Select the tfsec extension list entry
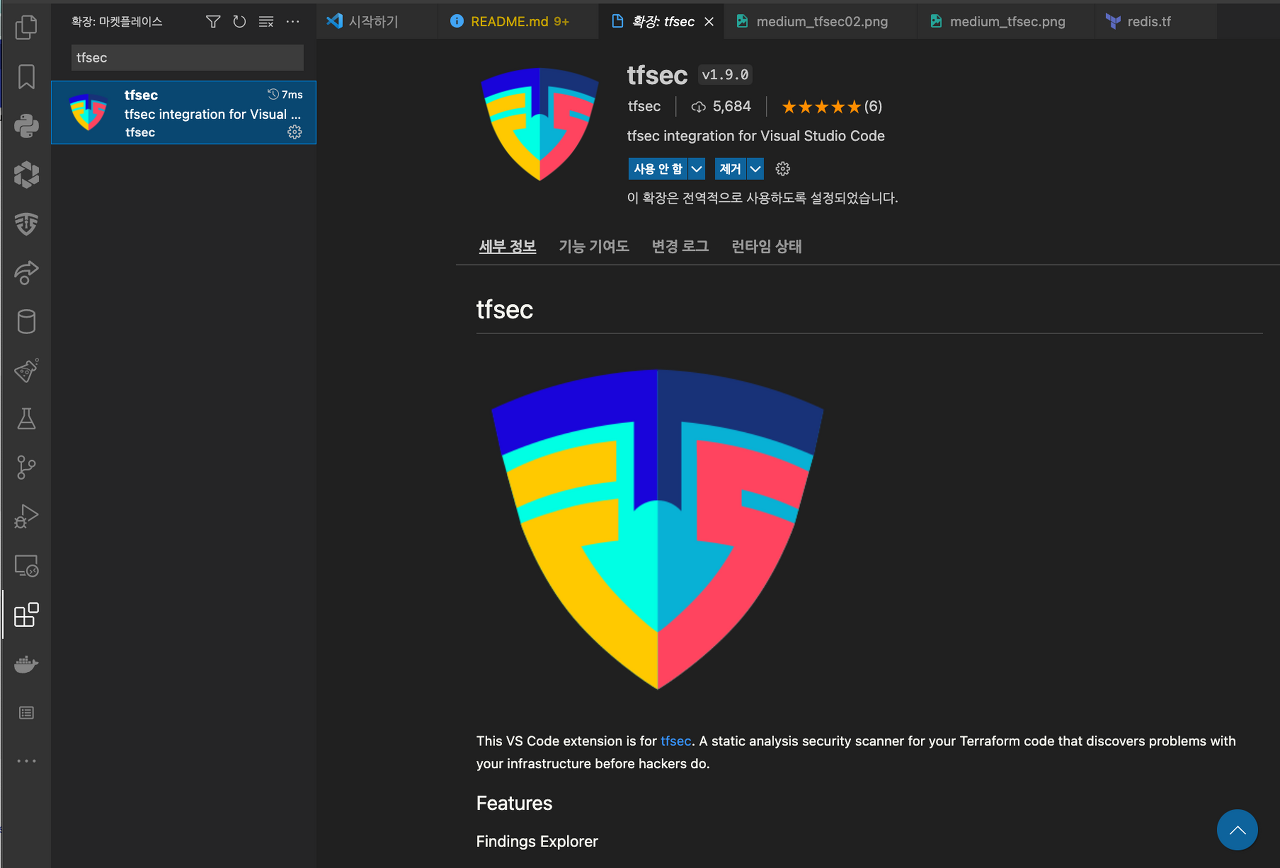Viewport: 1280px width, 868px height. coord(184,113)
